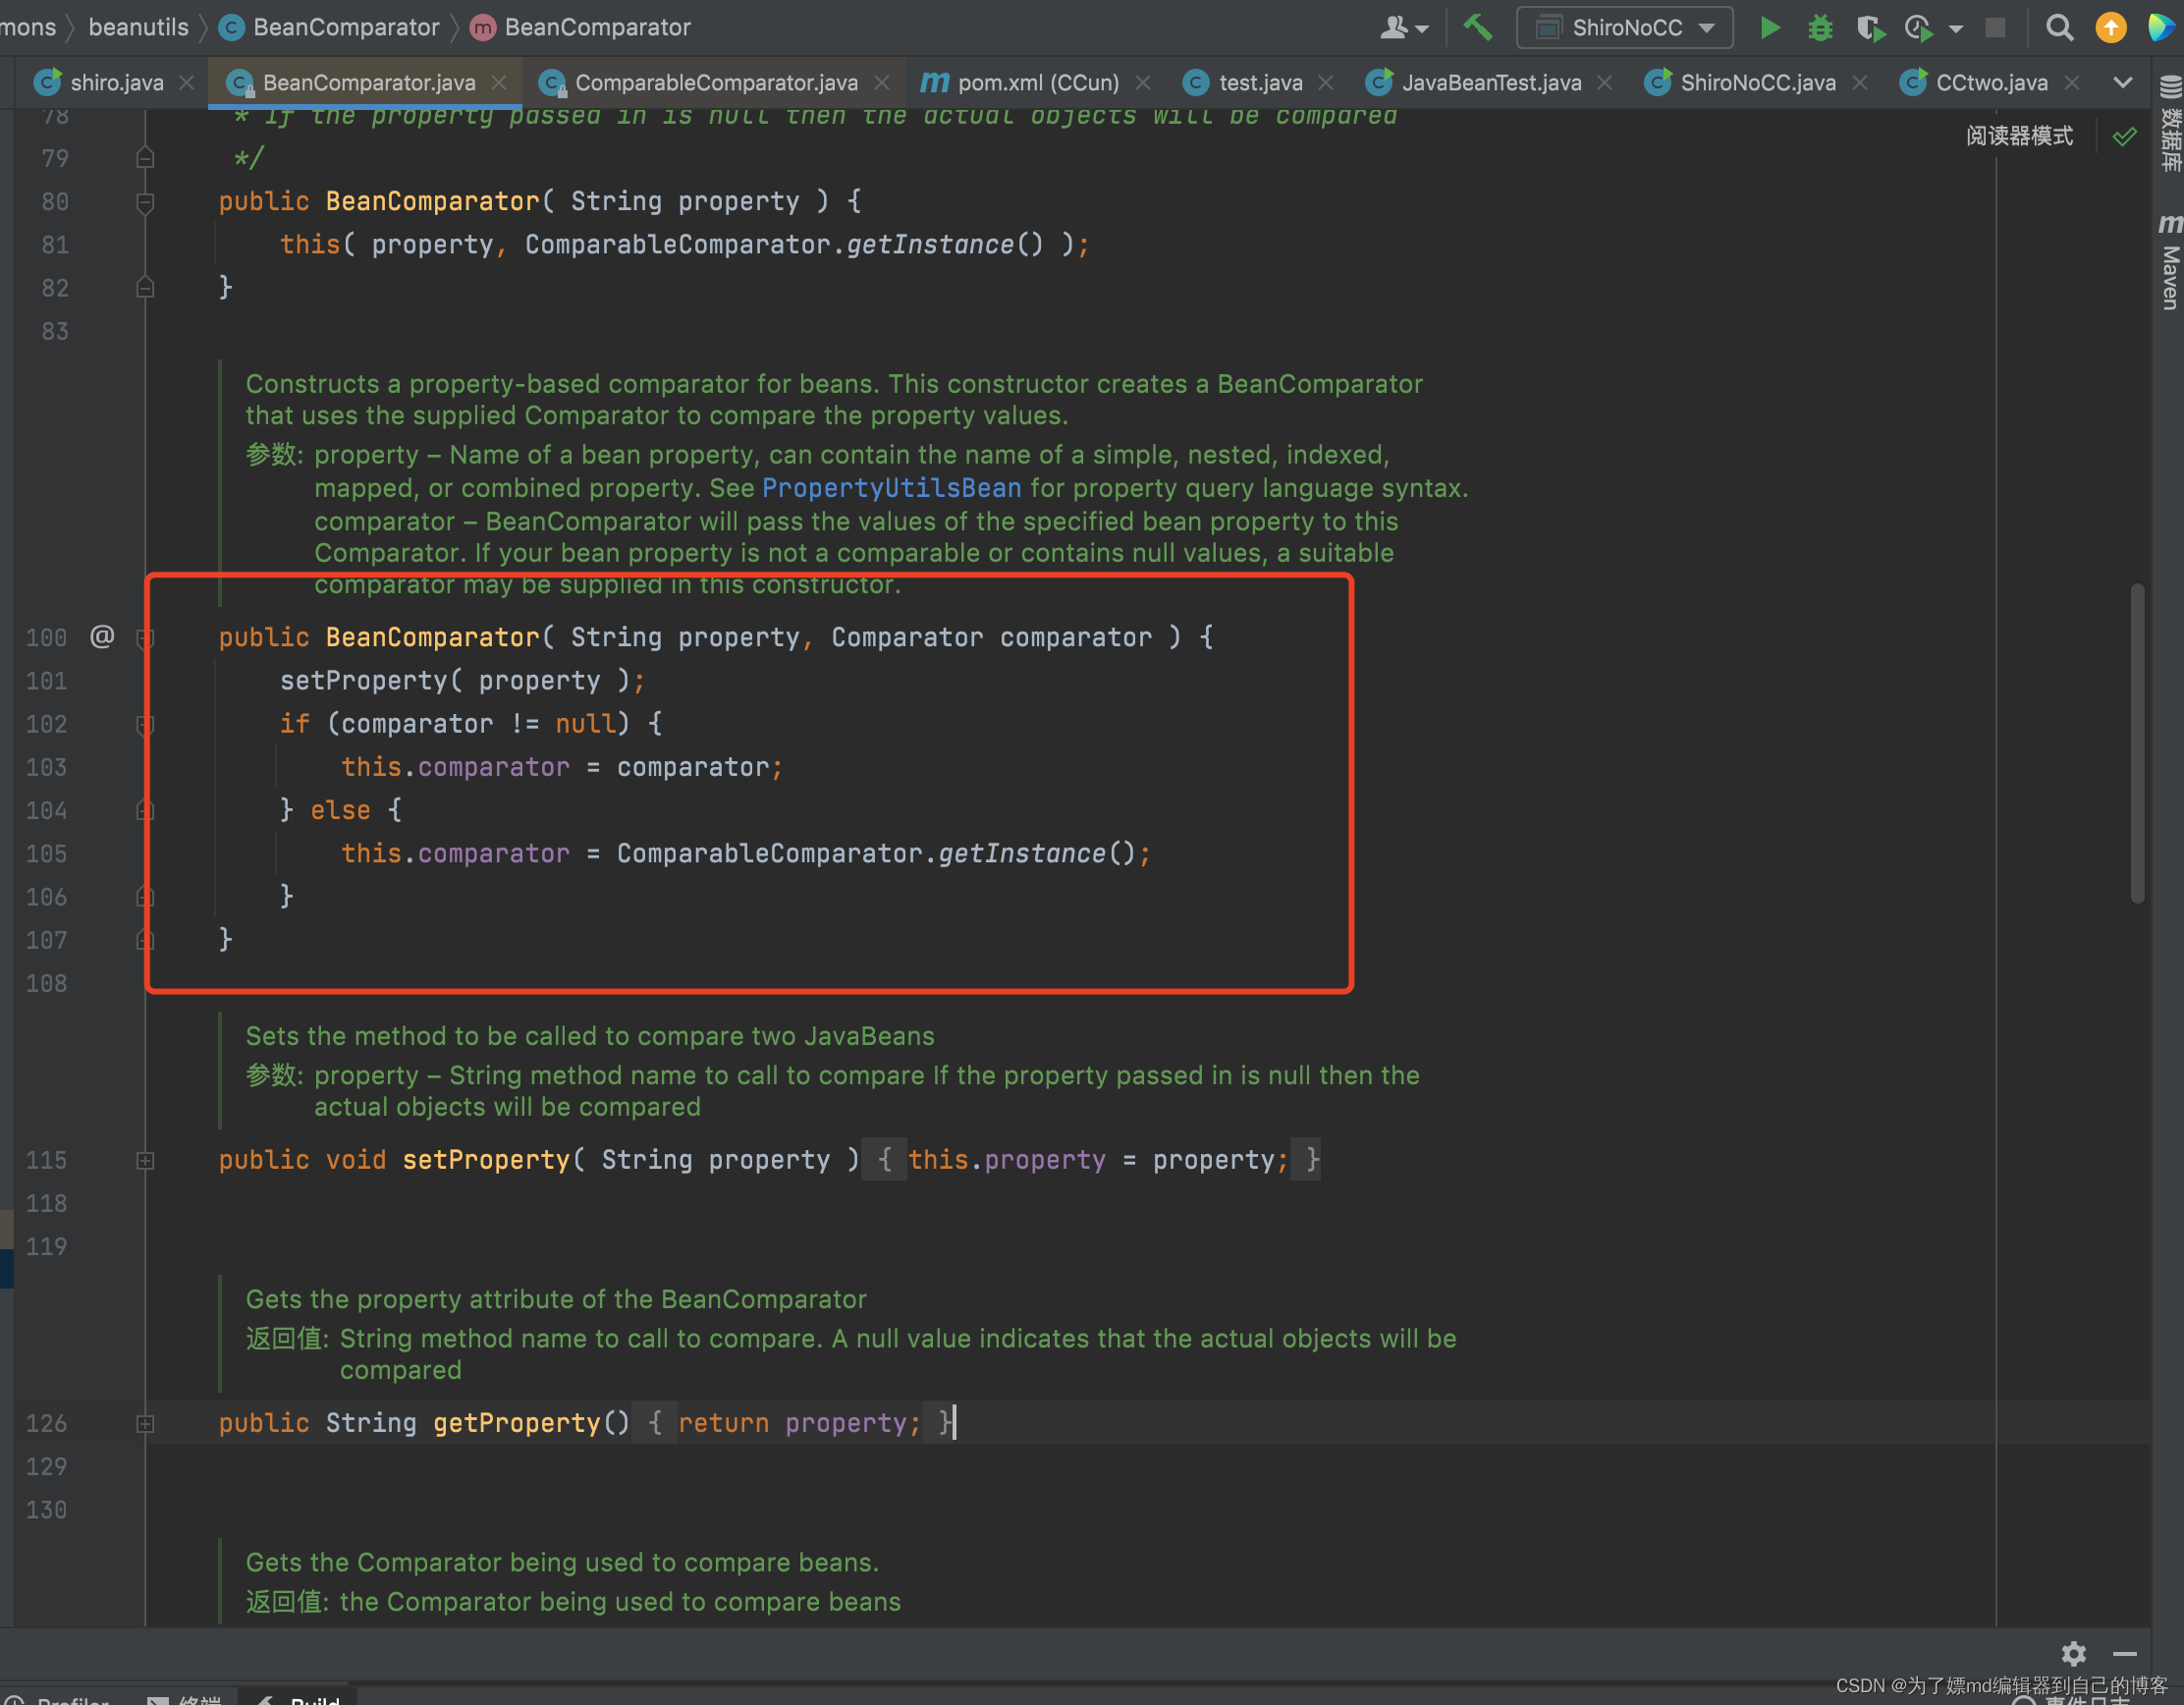
Task: Close the test.java tab
Action: coord(1326,83)
